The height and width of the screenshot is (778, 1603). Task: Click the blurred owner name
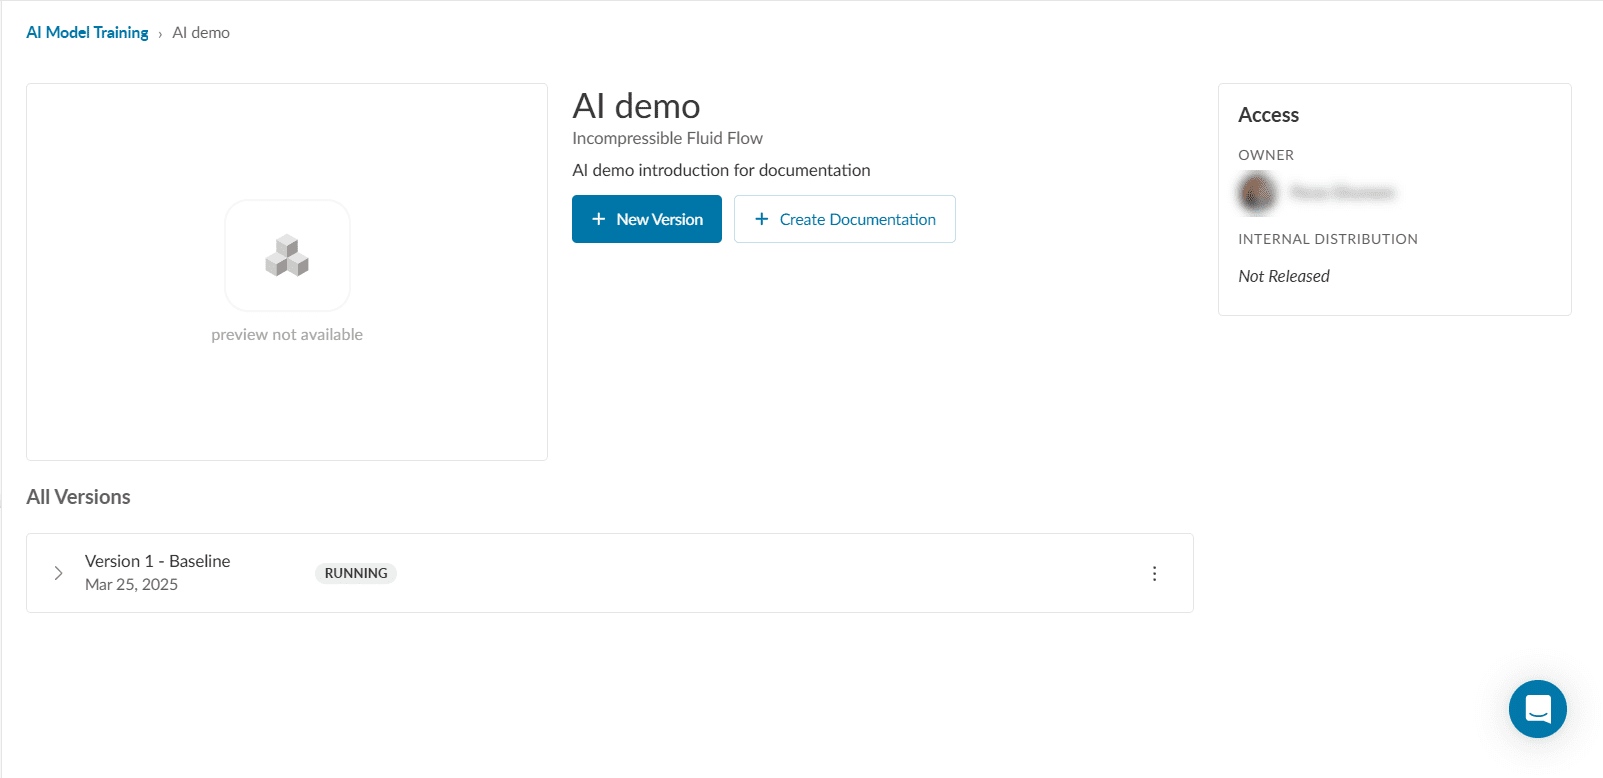point(1342,193)
